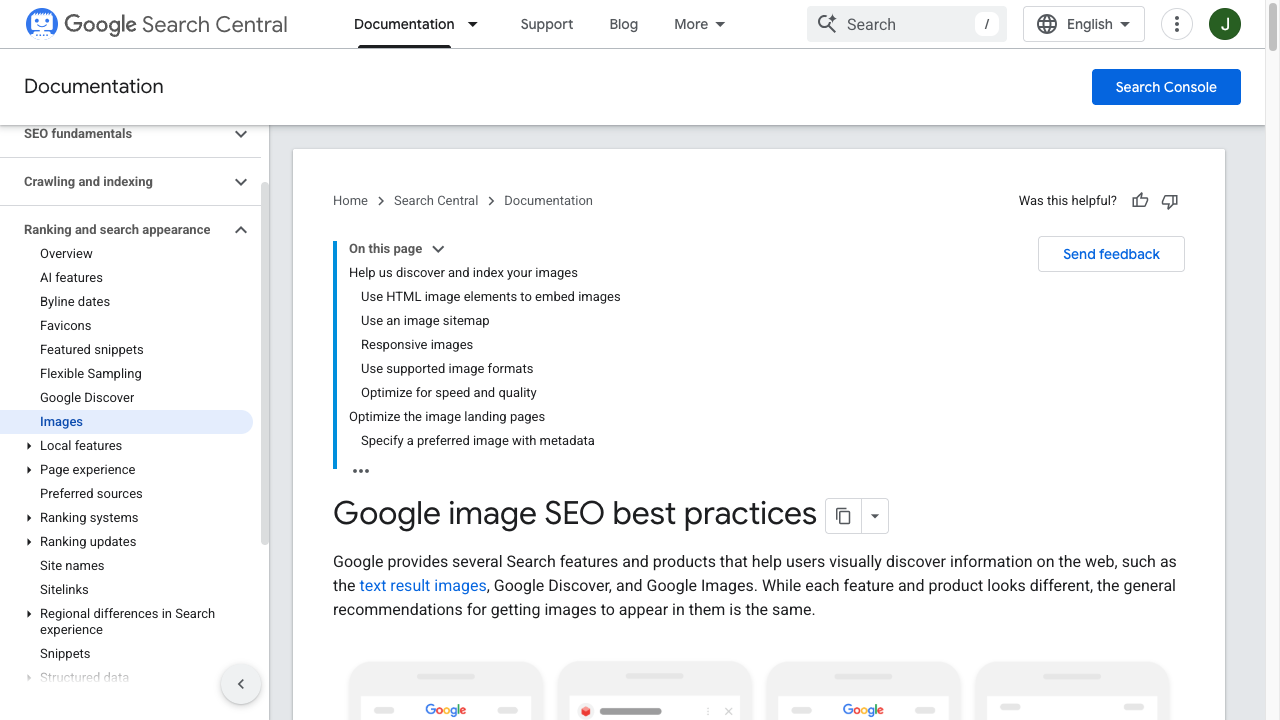The image size is (1280, 720).
Task: Expand the Ranking updates tree item
Action: point(29,542)
